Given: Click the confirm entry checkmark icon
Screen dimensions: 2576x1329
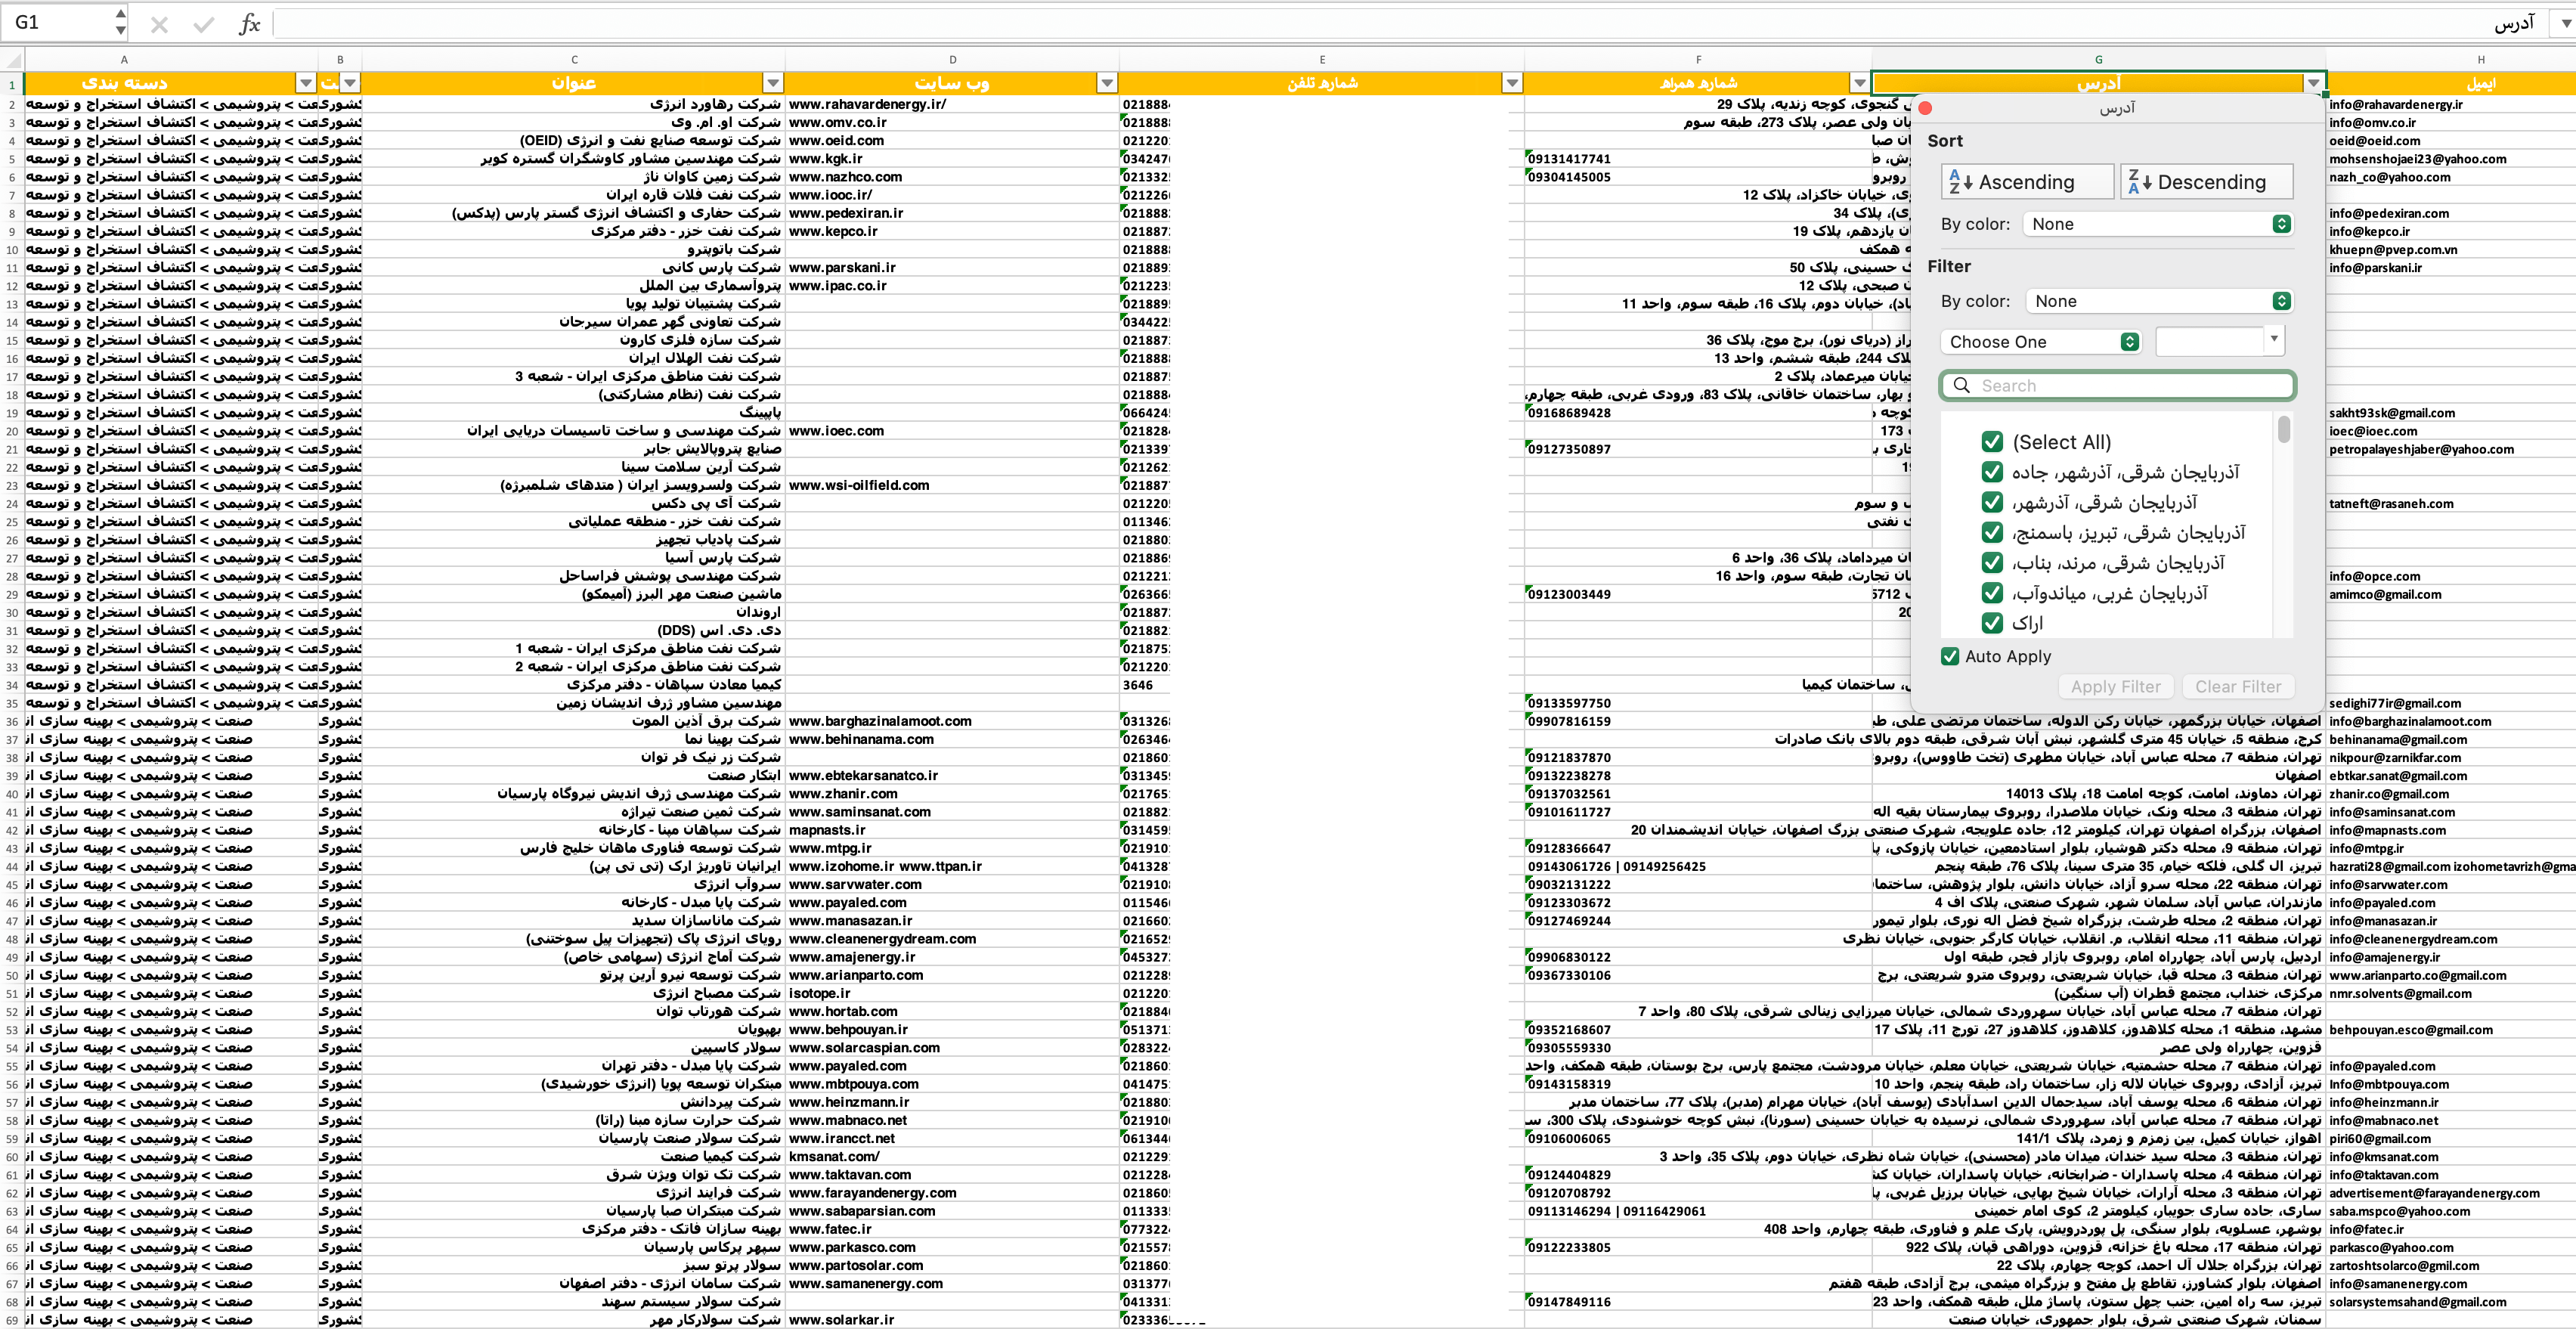Looking at the screenshot, I should 204,24.
